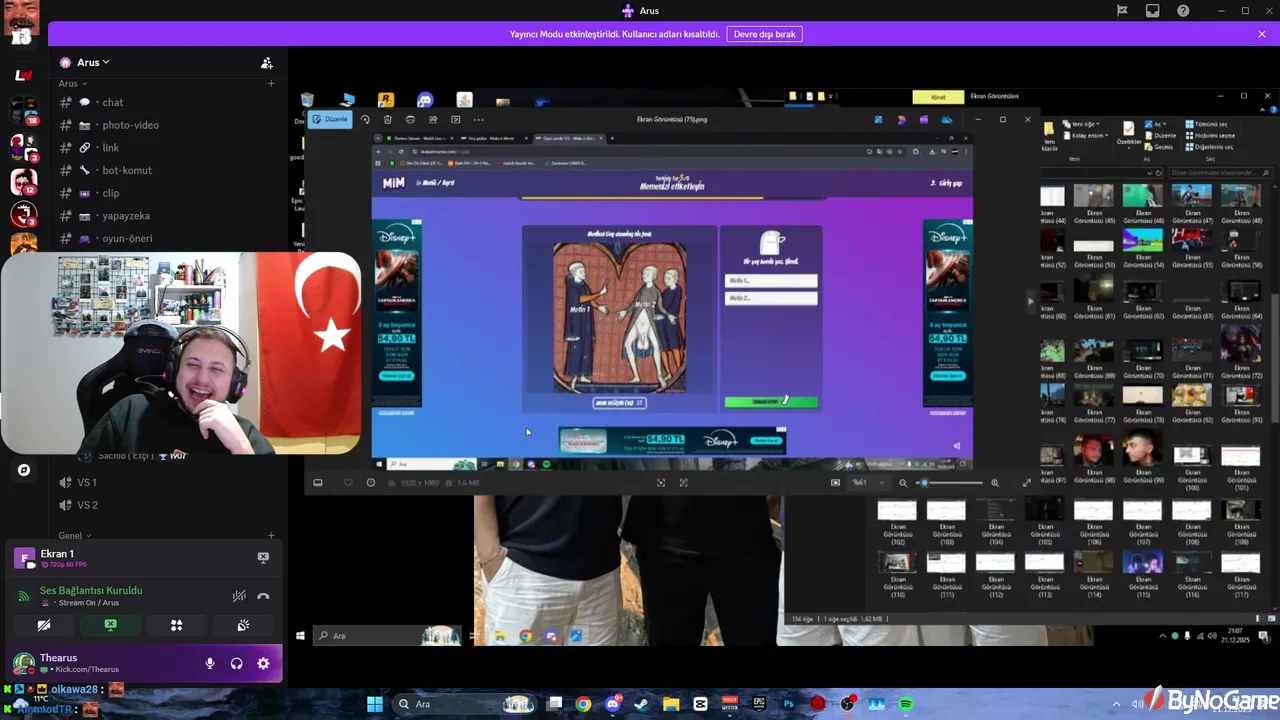The image size is (1280, 720).
Task: Click Hiçbirini seçme in File Explorer ribbon
Action: pyautogui.click(x=1210, y=135)
